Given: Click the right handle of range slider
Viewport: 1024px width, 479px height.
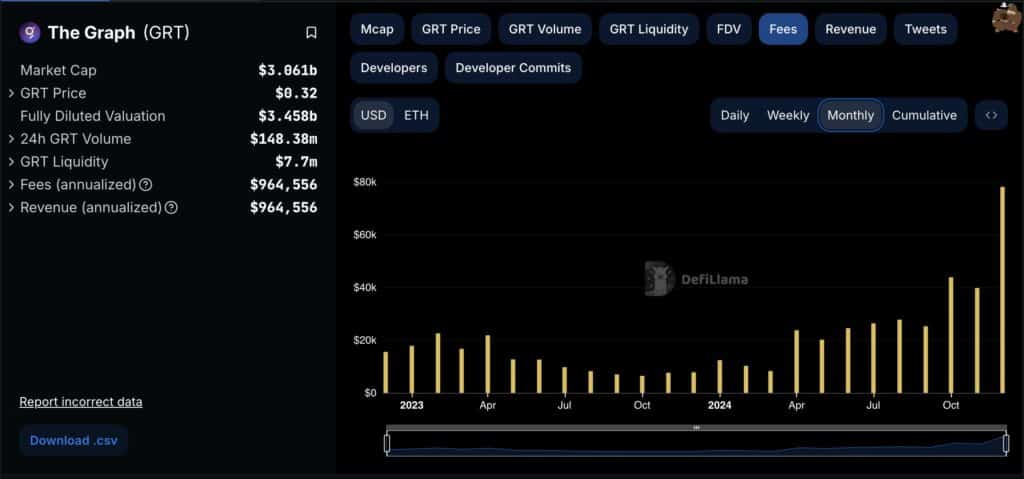Looking at the screenshot, I should (x=1006, y=444).
